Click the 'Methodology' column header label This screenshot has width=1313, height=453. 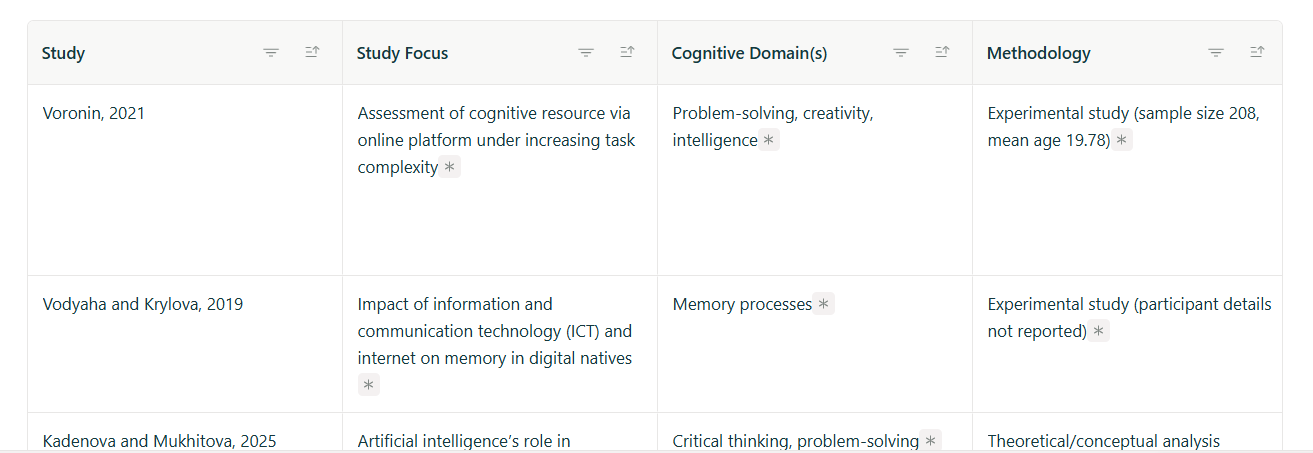pos(1038,53)
